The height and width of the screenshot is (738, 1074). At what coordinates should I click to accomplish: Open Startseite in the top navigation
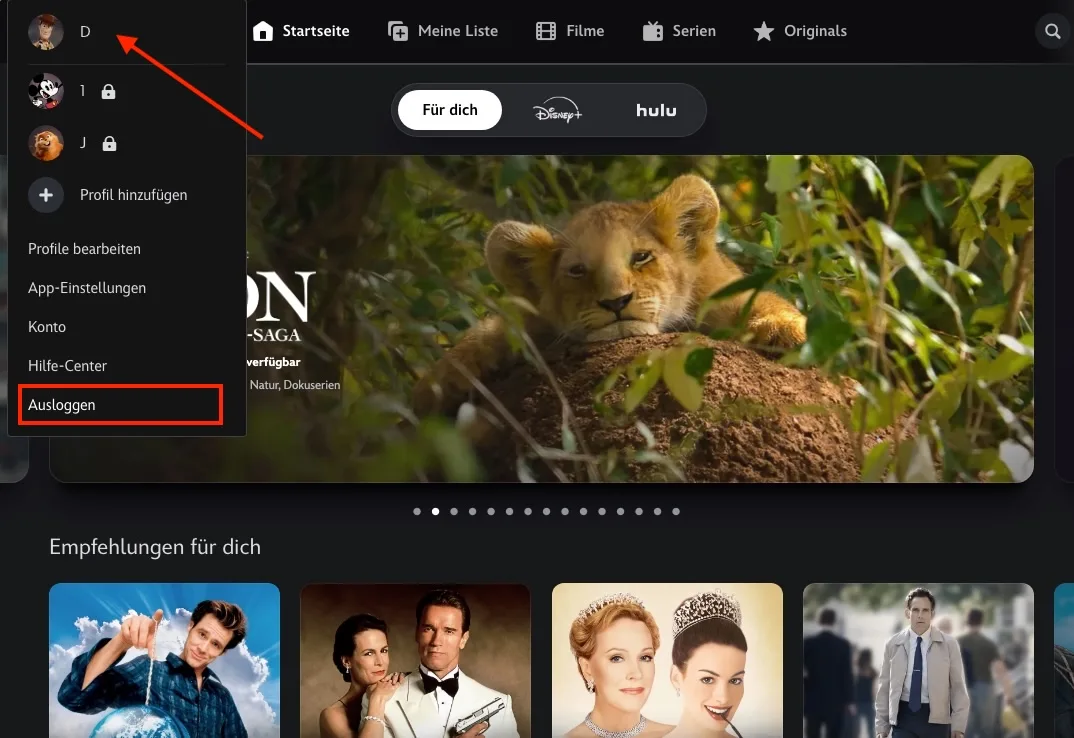pyautogui.click(x=316, y=31)
